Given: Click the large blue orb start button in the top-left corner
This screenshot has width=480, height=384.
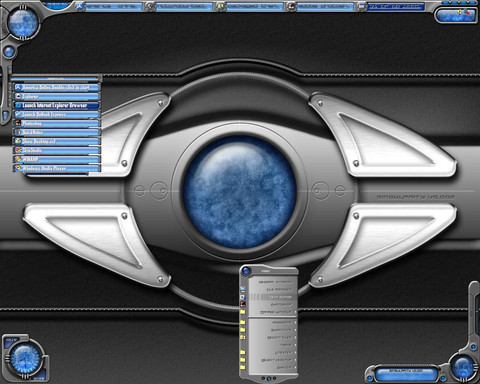Looking at the screenshot, I should coord(23,23).
